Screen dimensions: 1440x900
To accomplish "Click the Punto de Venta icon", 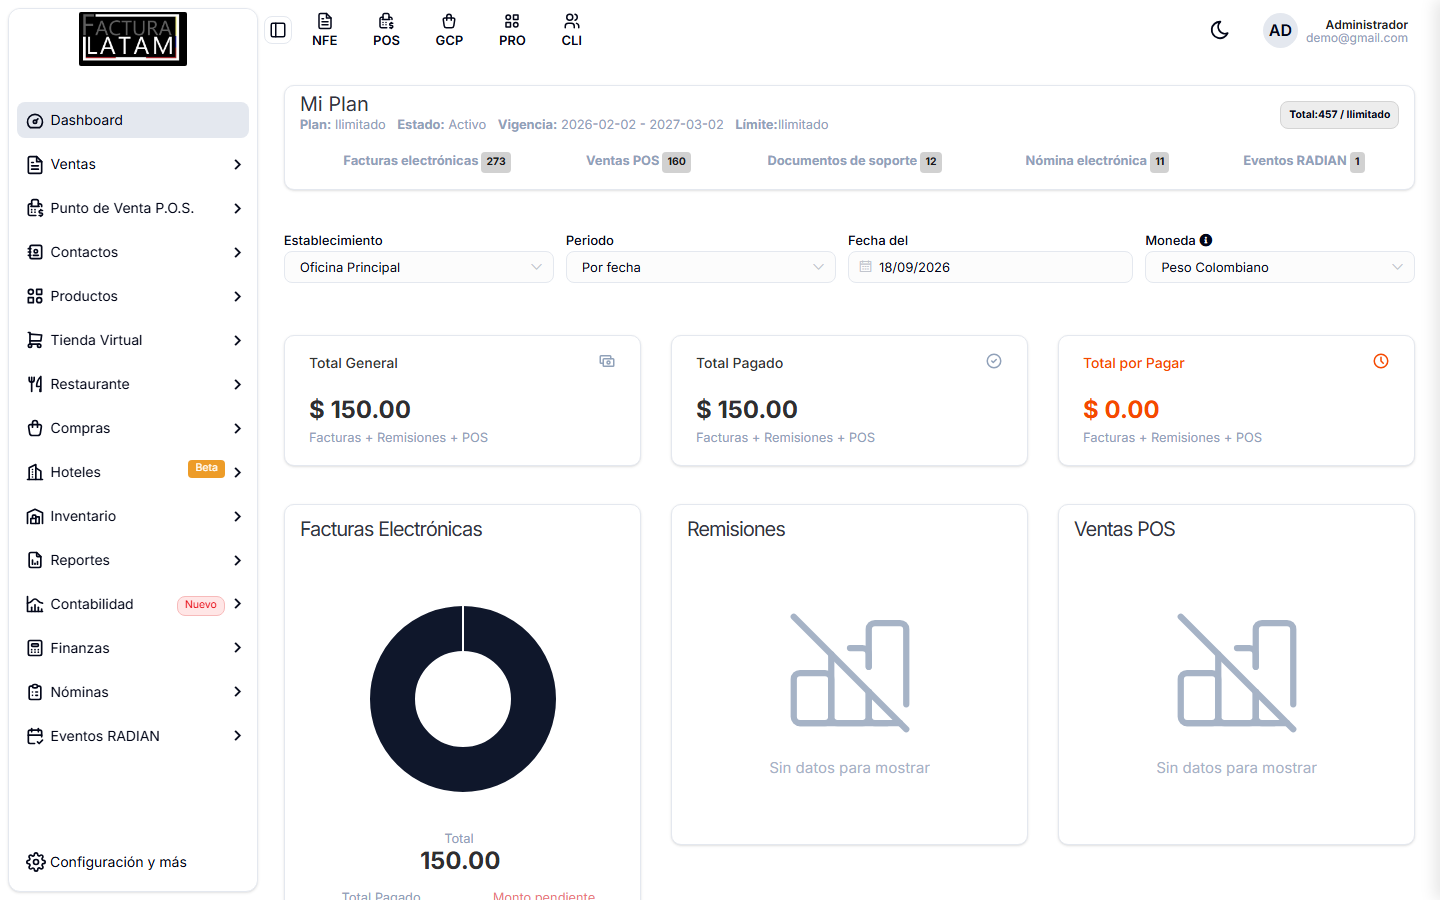I will [35, 208].
